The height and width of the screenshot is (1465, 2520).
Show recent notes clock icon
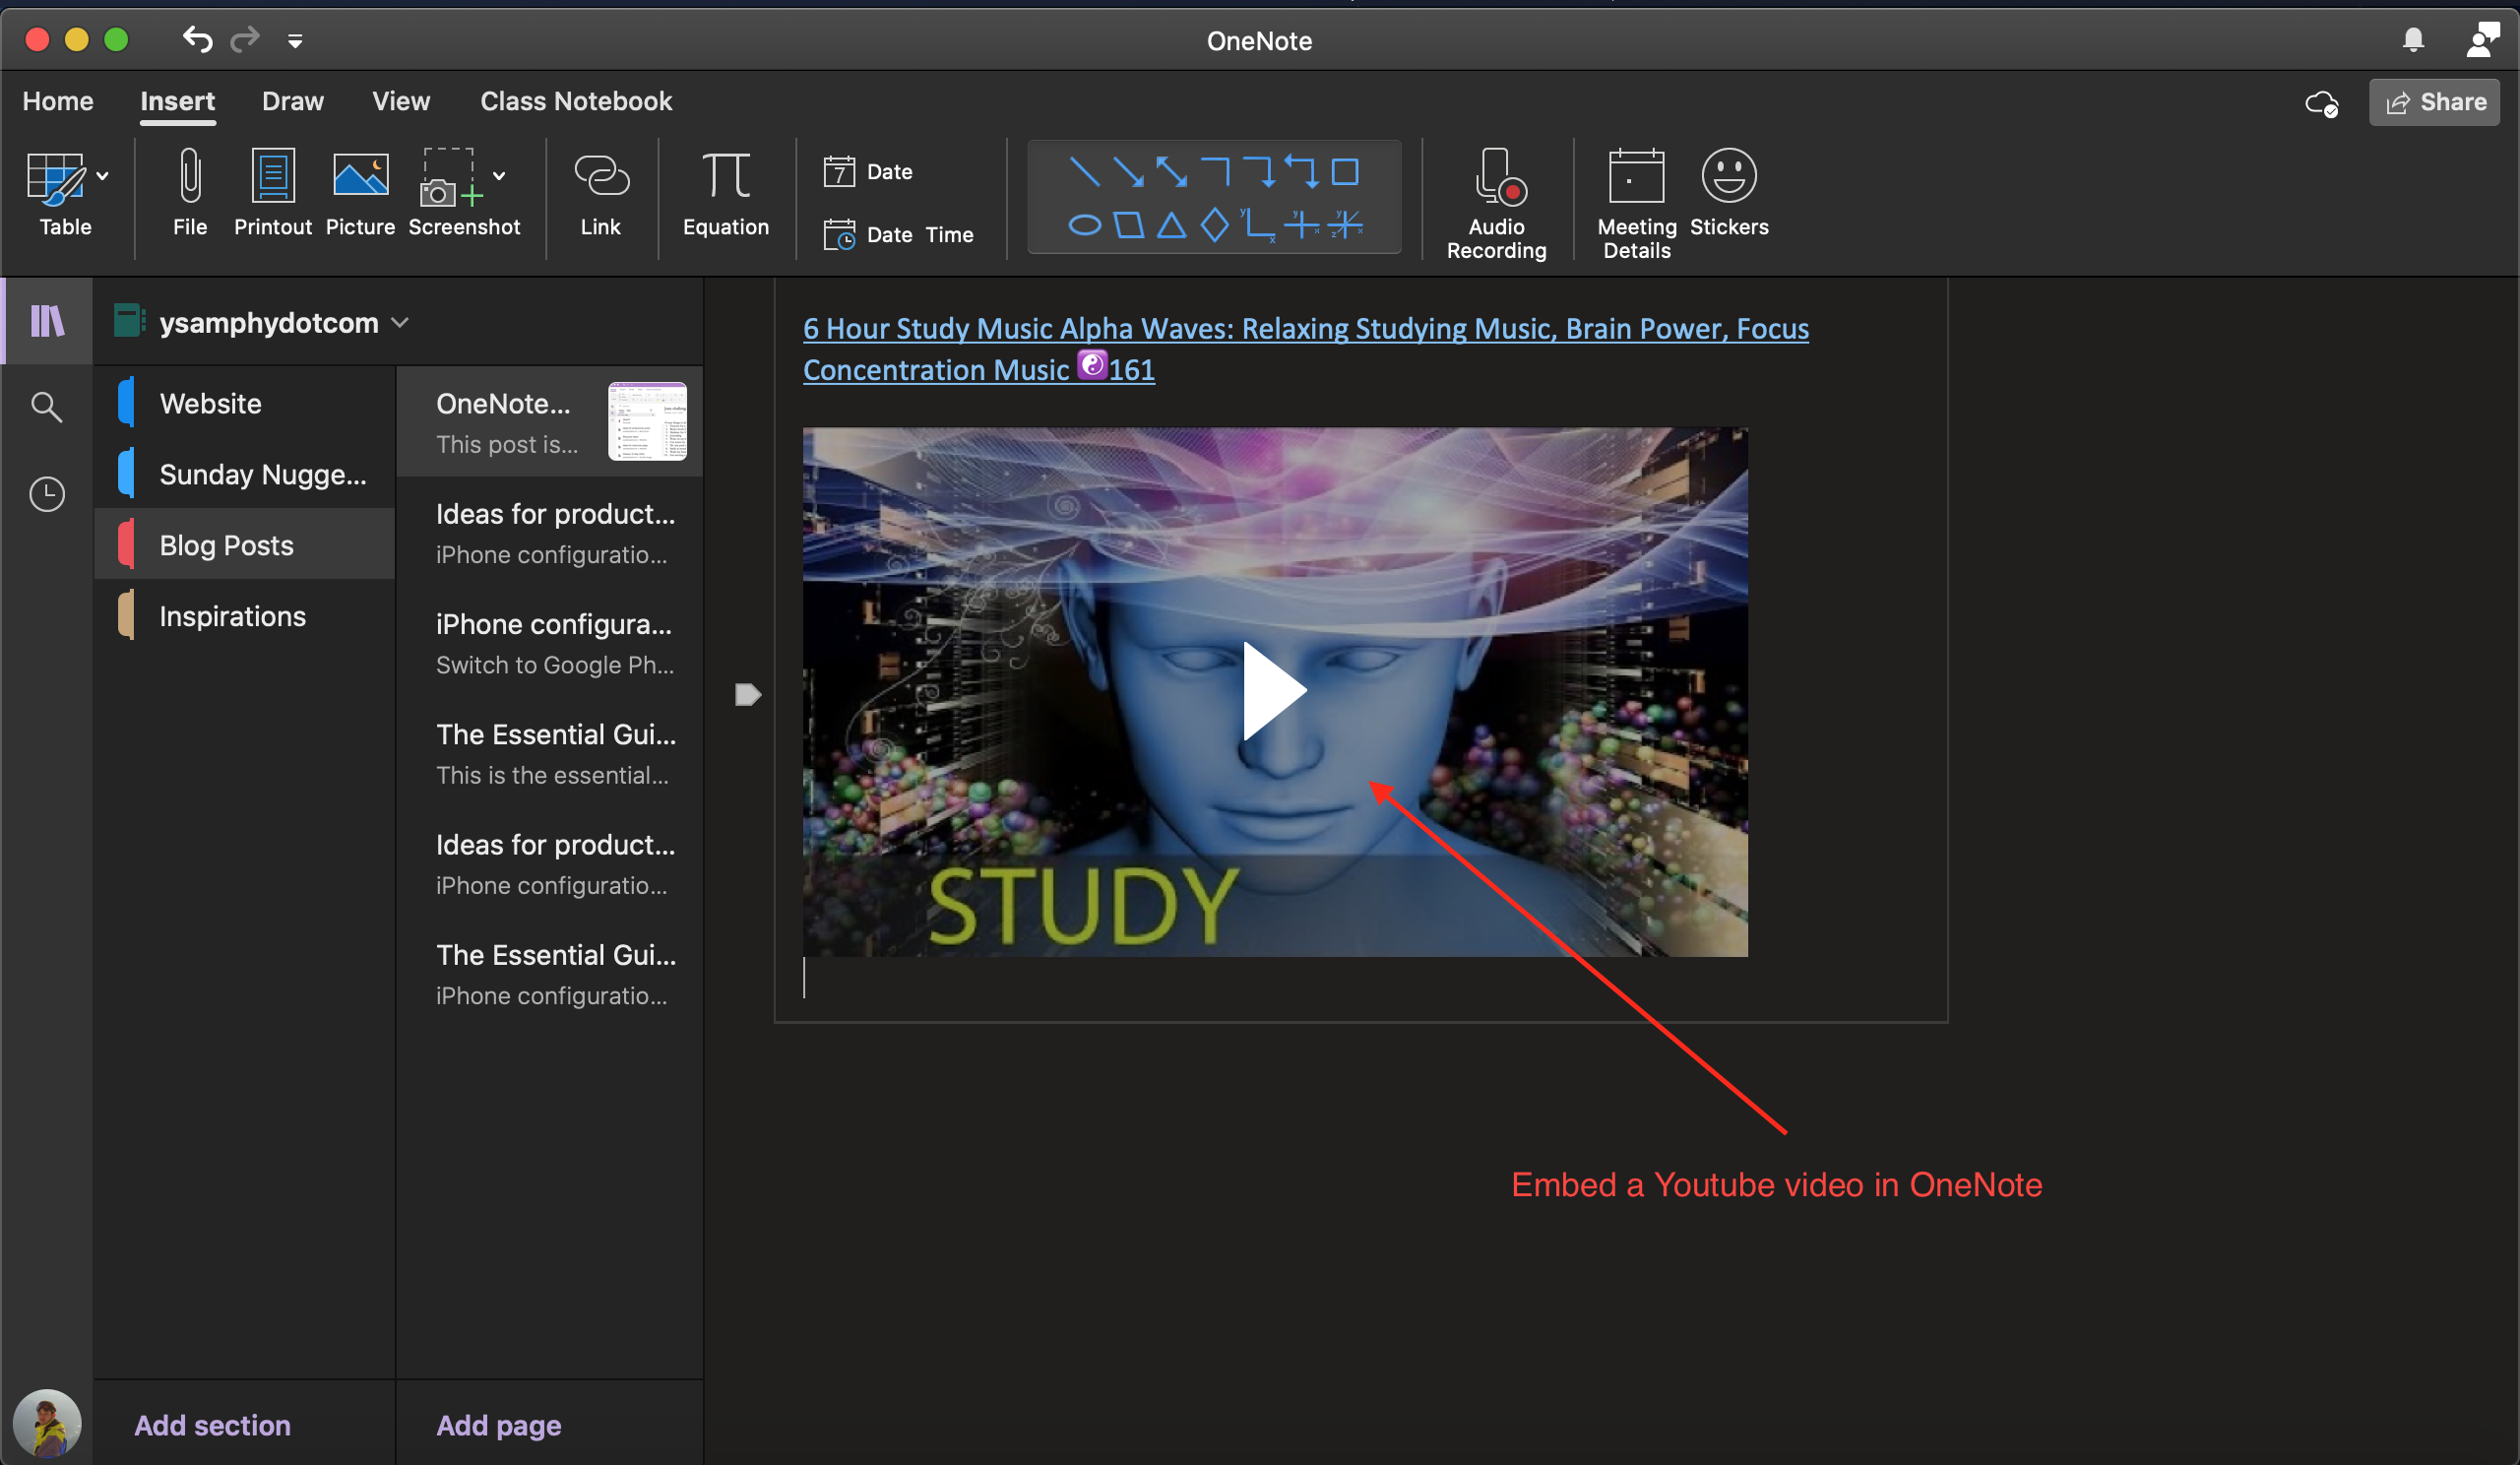pos(47,494)
